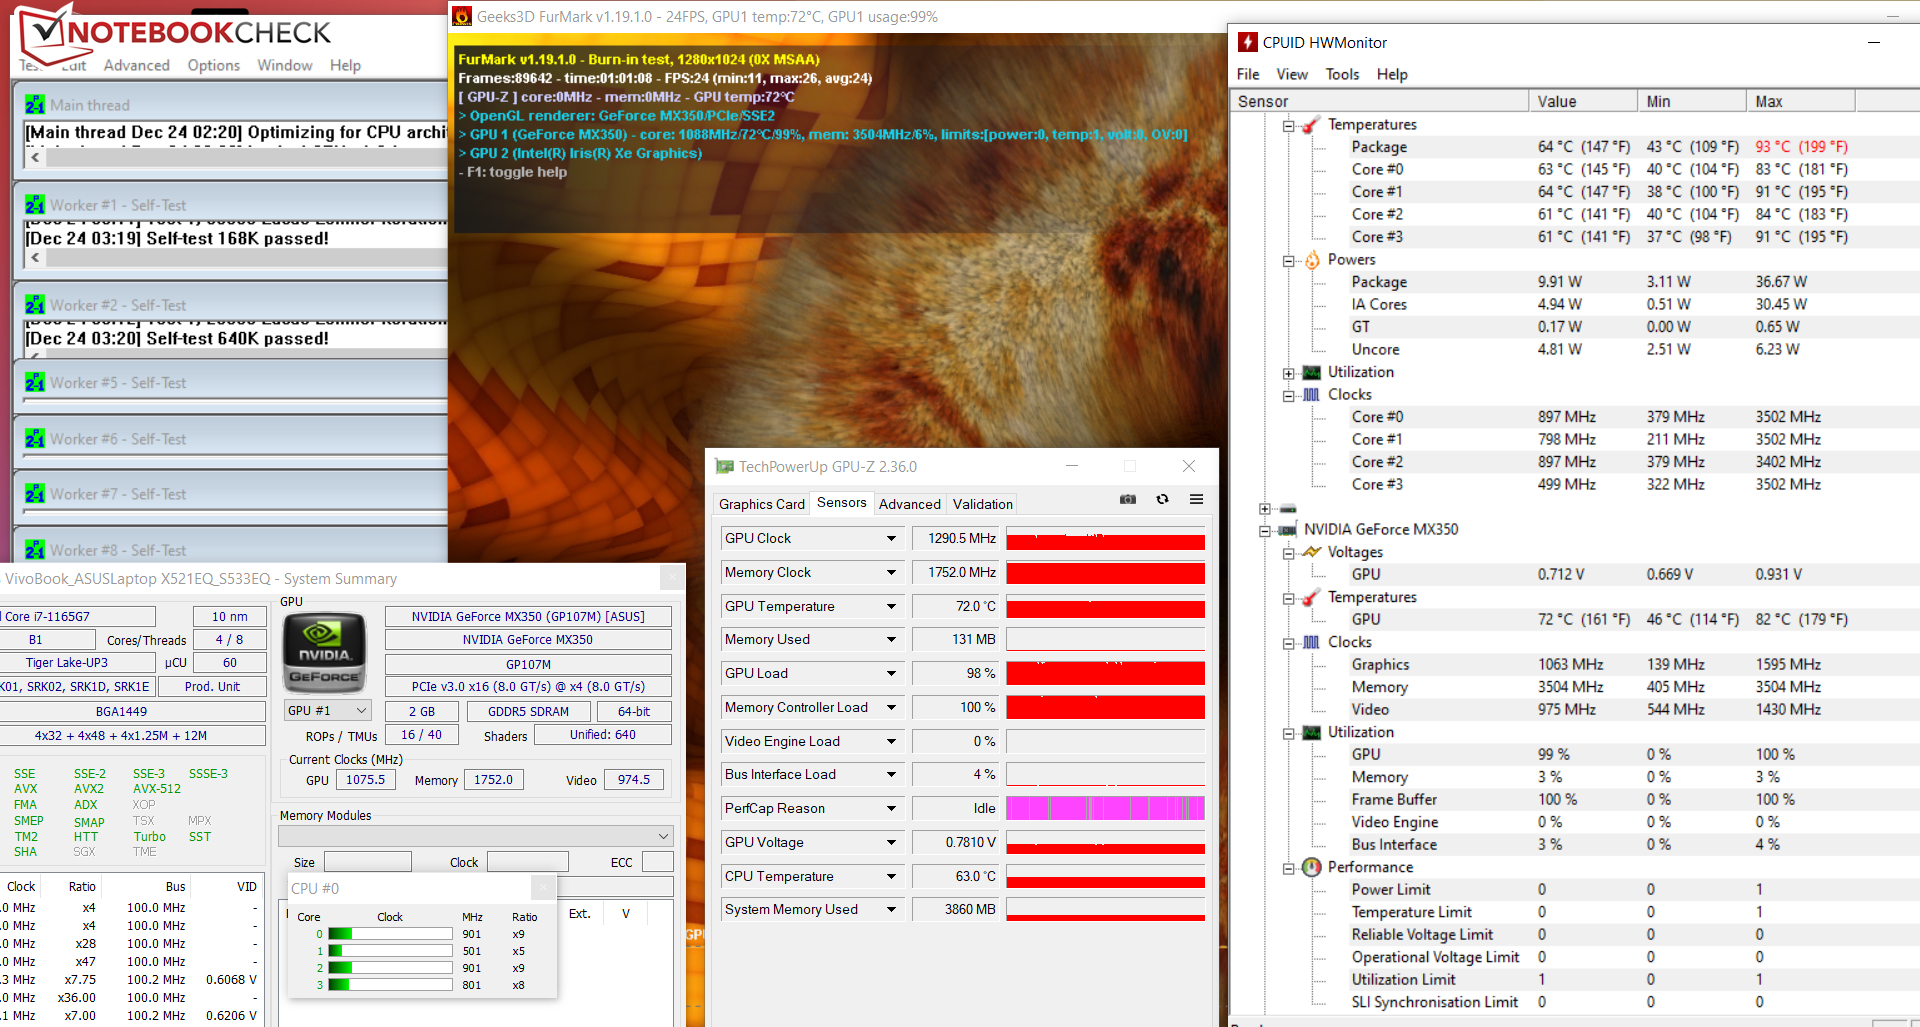Open the GPU-Z hamburger menu

(x=1196, y=499)
